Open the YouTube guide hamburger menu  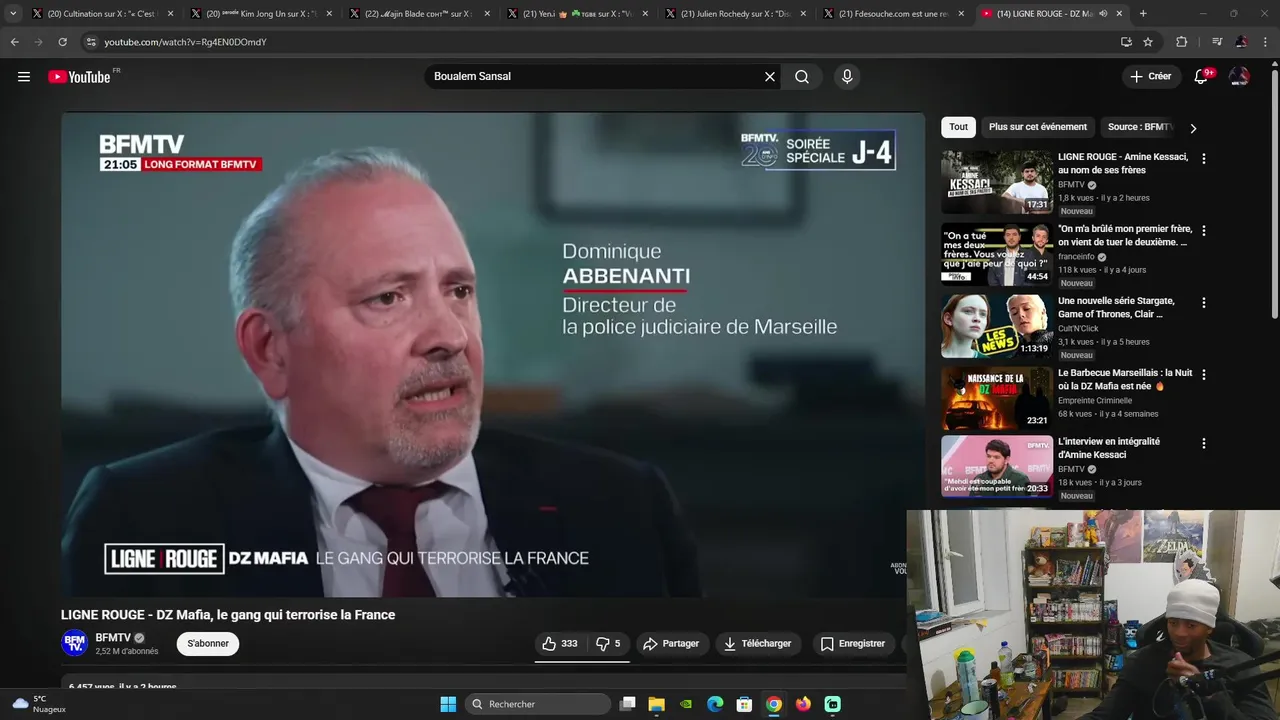point(24,77)
